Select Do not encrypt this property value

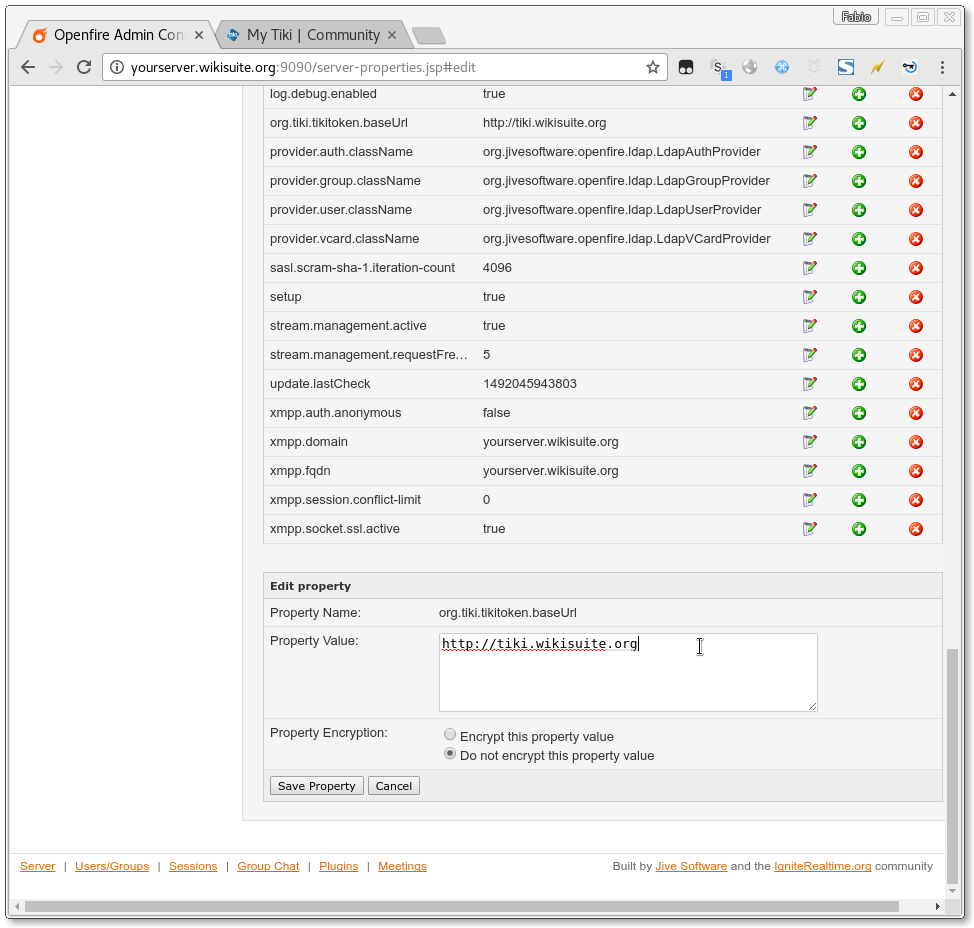pyautogui.click(x=450, y=754)
